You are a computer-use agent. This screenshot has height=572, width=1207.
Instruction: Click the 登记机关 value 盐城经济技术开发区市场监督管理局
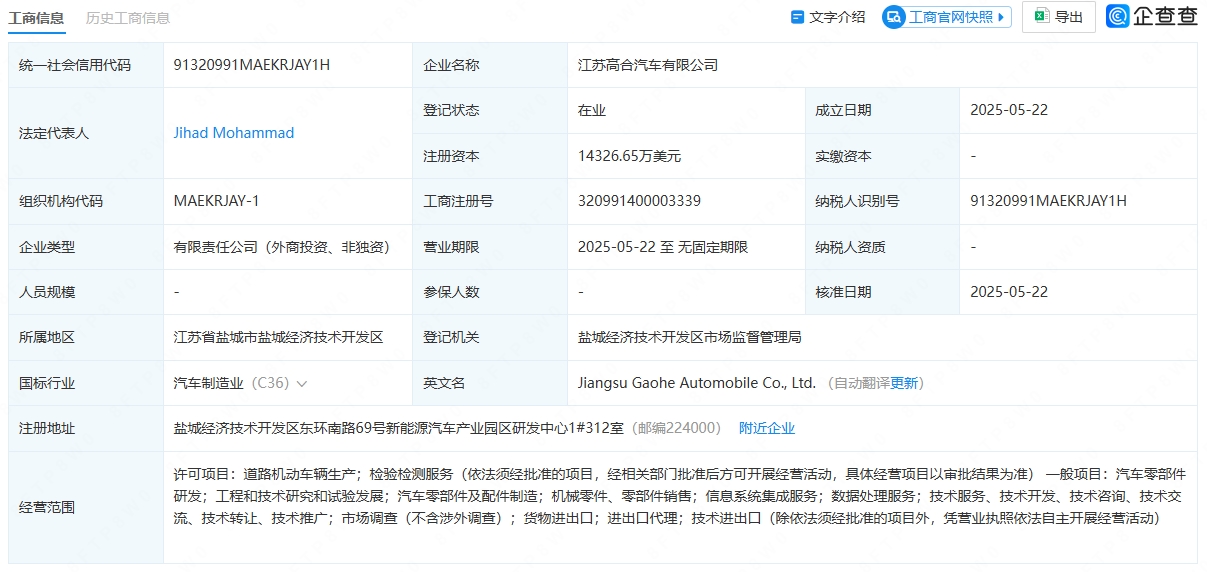(689, 338)
